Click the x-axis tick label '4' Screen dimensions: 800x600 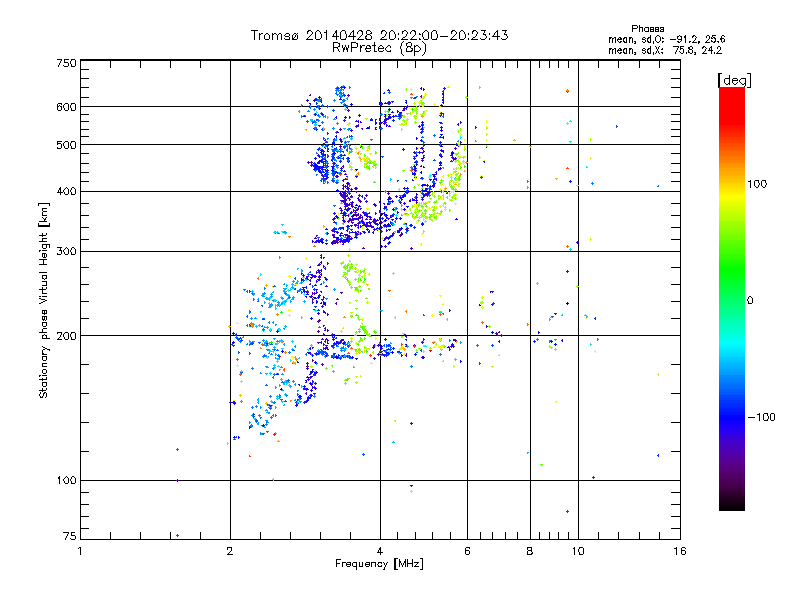coord(380,551)
